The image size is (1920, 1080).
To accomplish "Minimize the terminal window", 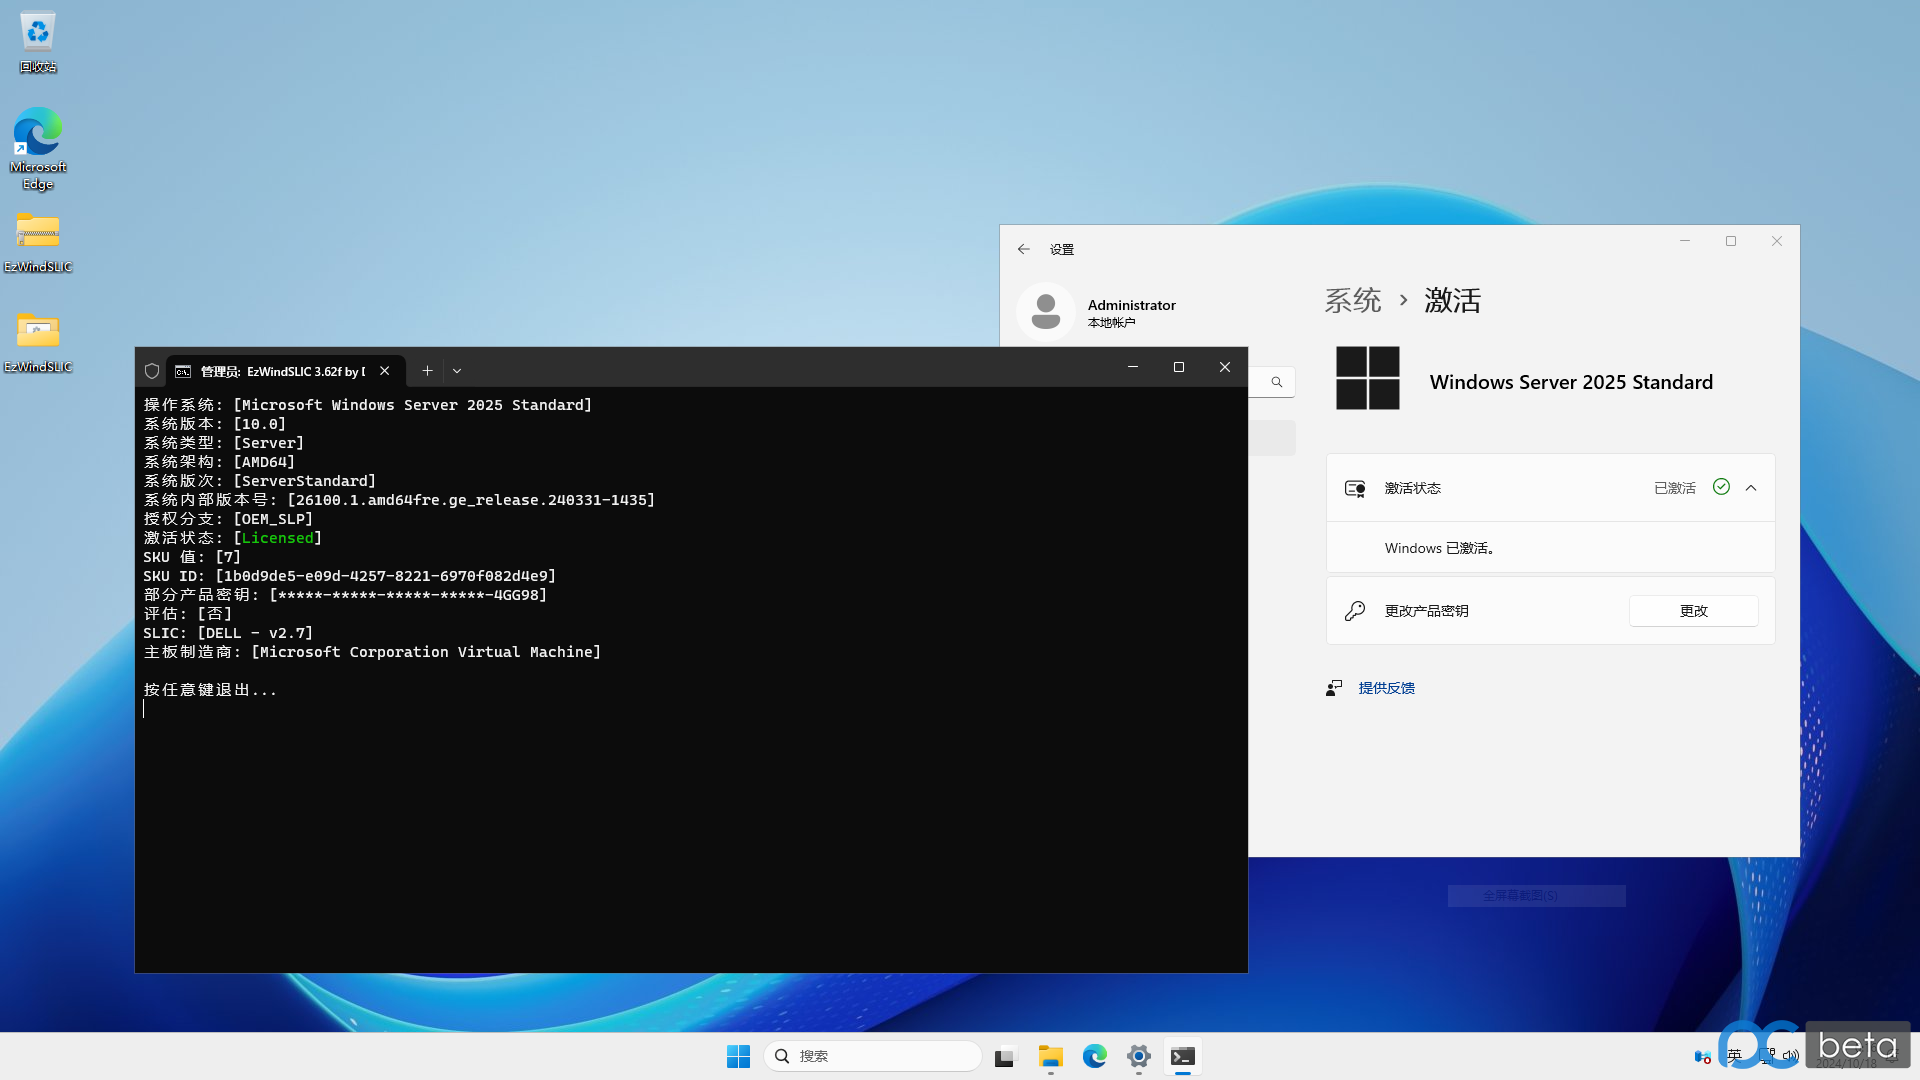I will click(x=1133, y=367).
